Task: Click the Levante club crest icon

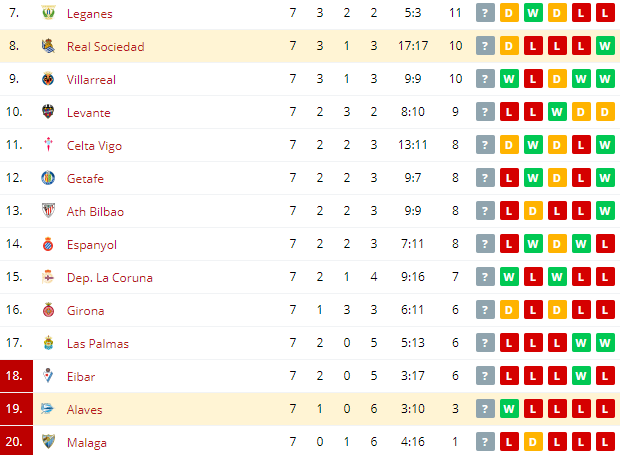Action: 48,112
